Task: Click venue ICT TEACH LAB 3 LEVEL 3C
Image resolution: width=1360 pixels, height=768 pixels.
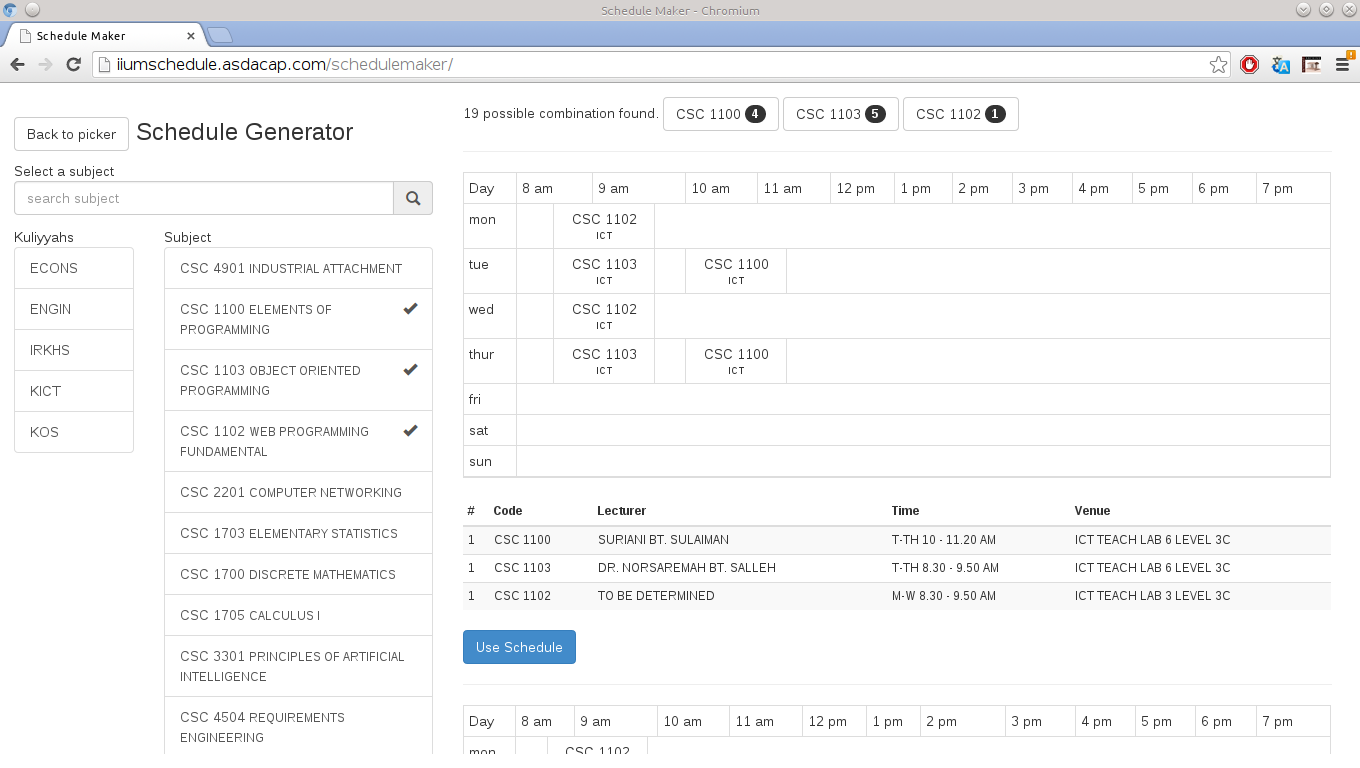Action: point(1152,596)
